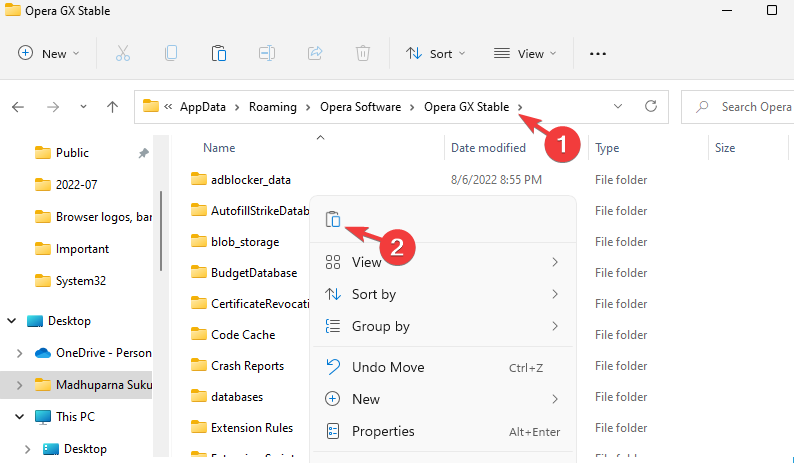Open the New dropdown button
The image size is (794, 463).
pos(49,53)
